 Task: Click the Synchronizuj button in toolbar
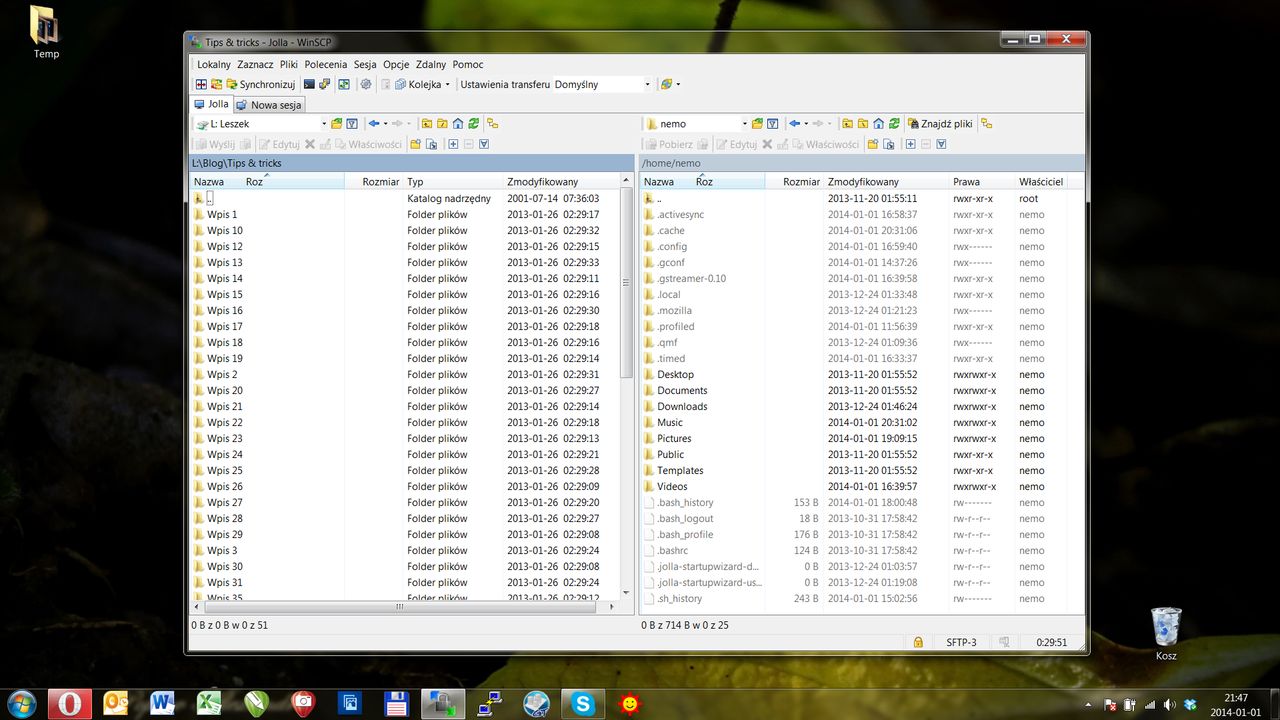[260, 84]
